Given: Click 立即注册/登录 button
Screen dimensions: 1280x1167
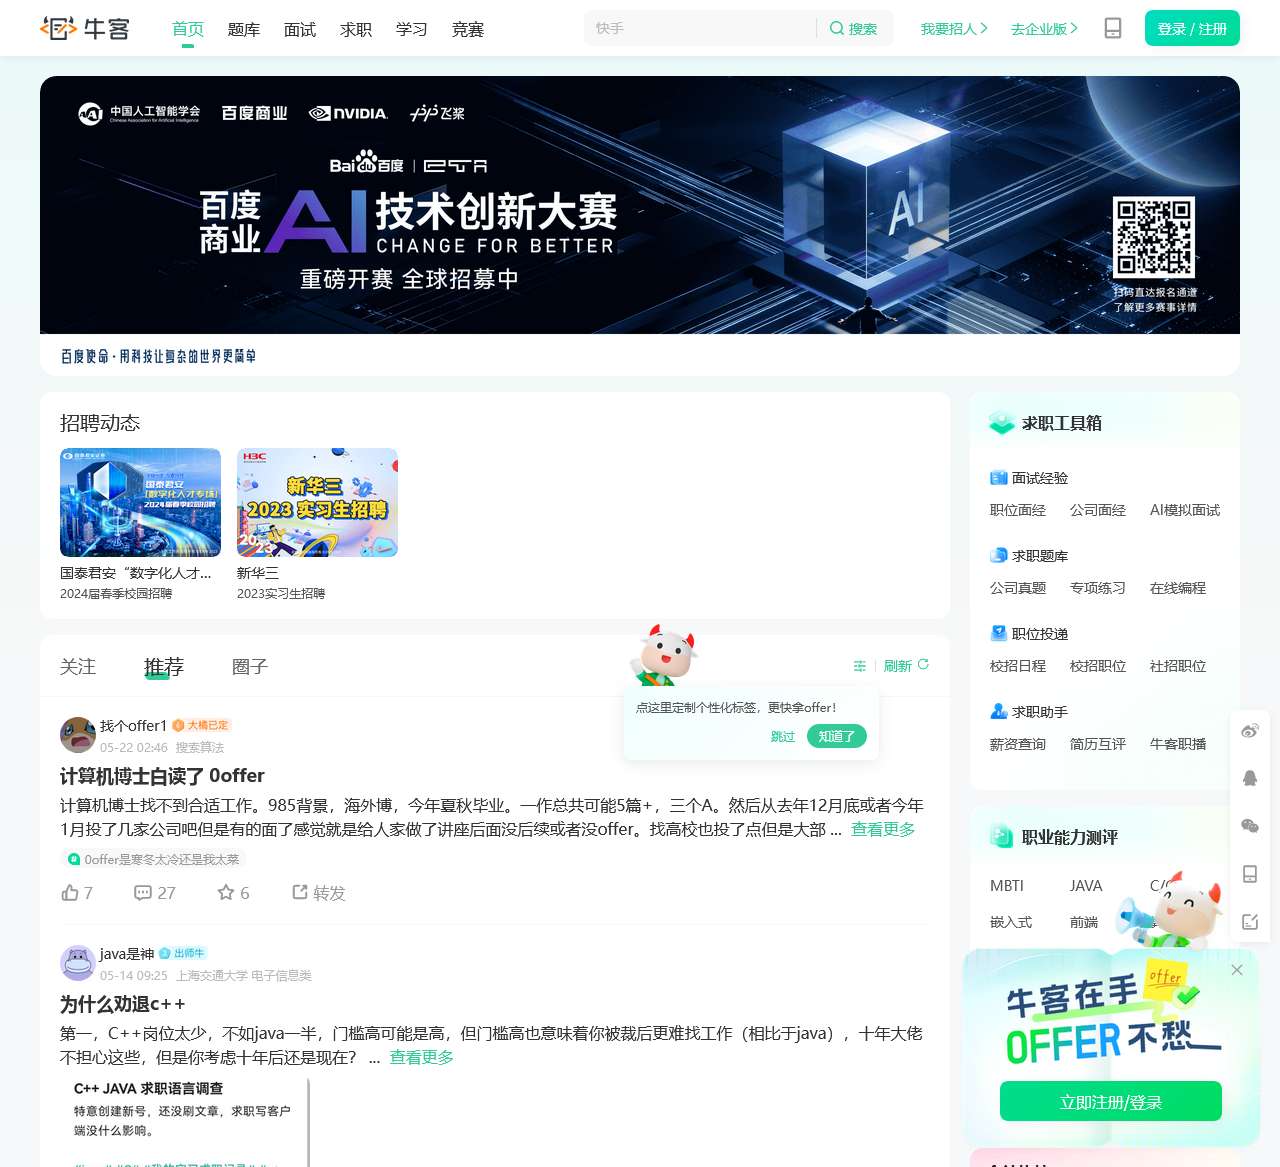Looking at the screenshot, I should tap(1111, 1101).
